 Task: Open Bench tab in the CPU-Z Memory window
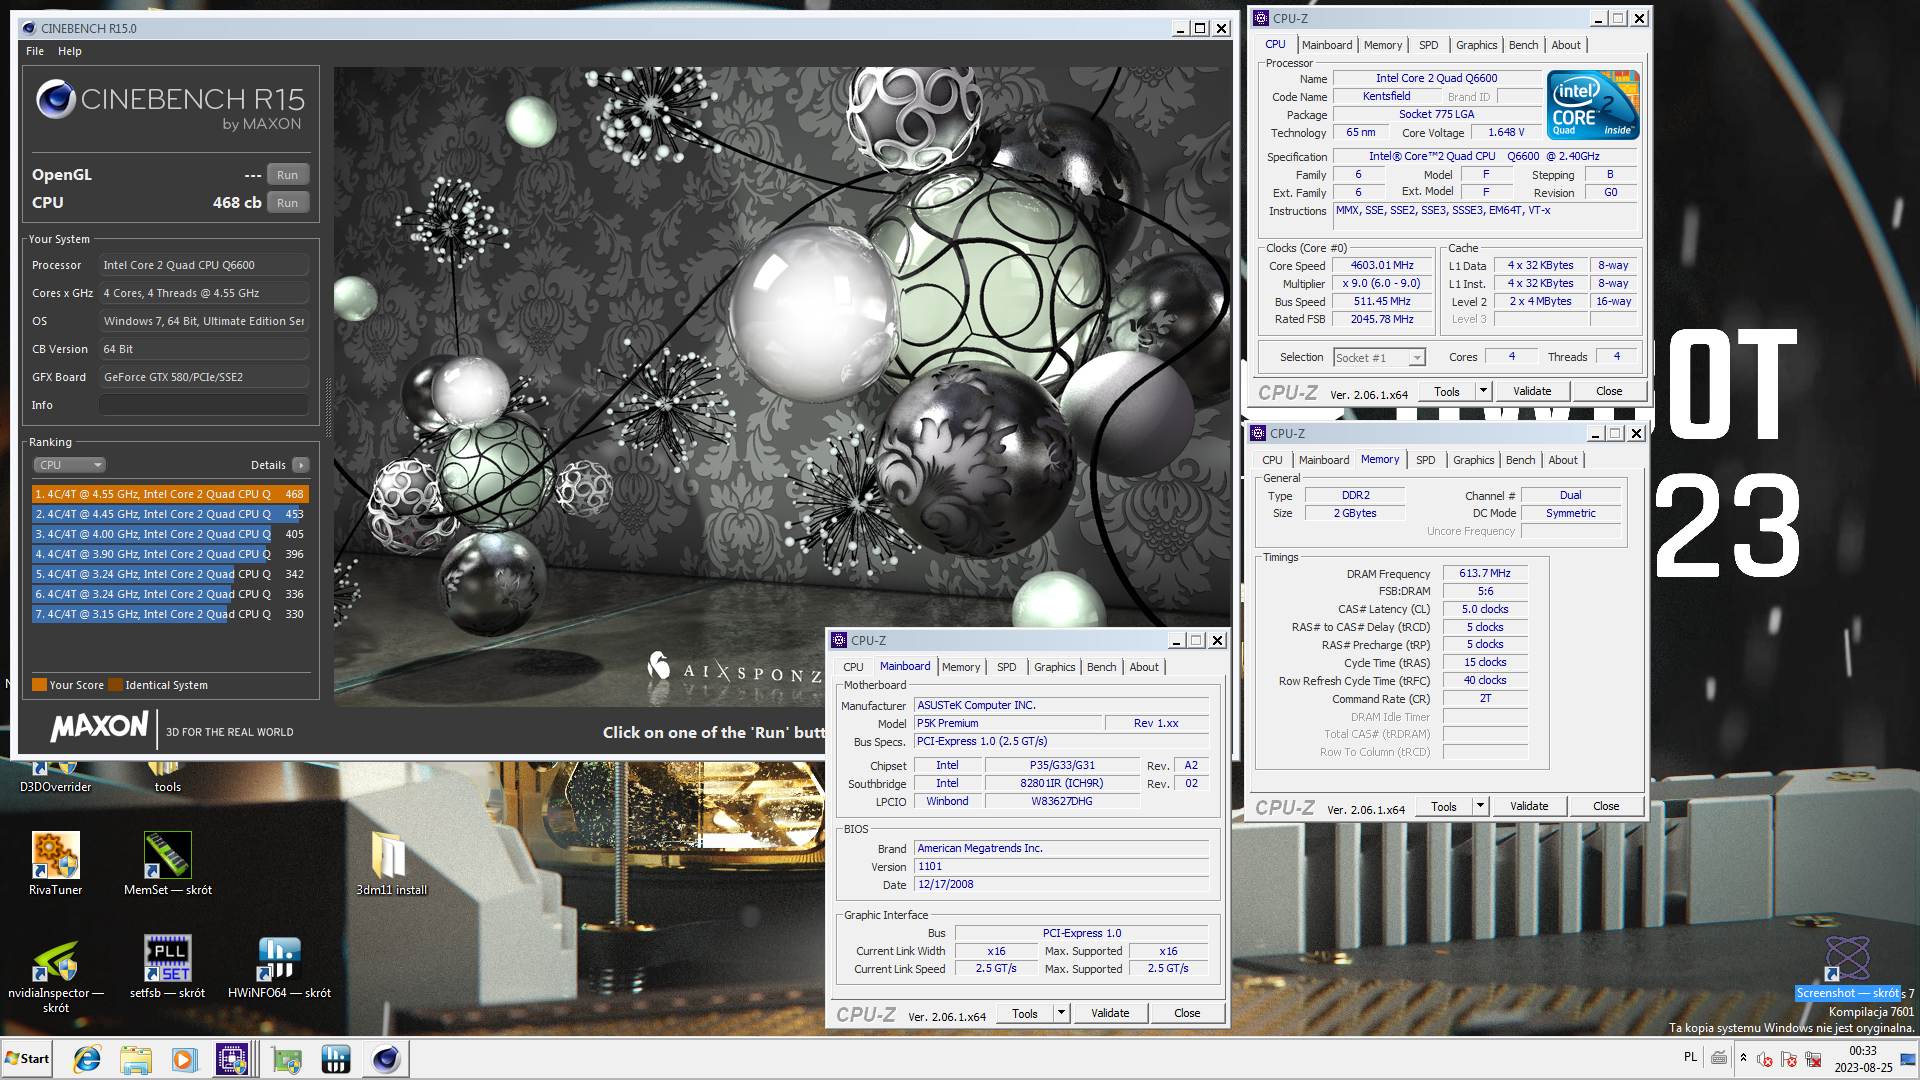[1520, 460]
